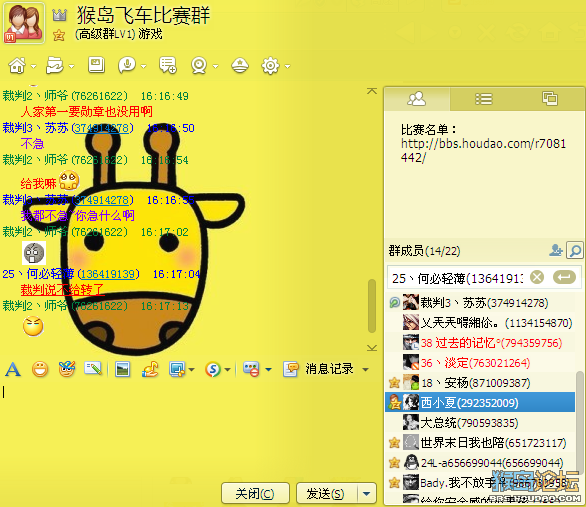Select member 世界末日我也陪(651723117)
Image resolution: width=586 pixels, height=507 pixels.
pos(480,443)
